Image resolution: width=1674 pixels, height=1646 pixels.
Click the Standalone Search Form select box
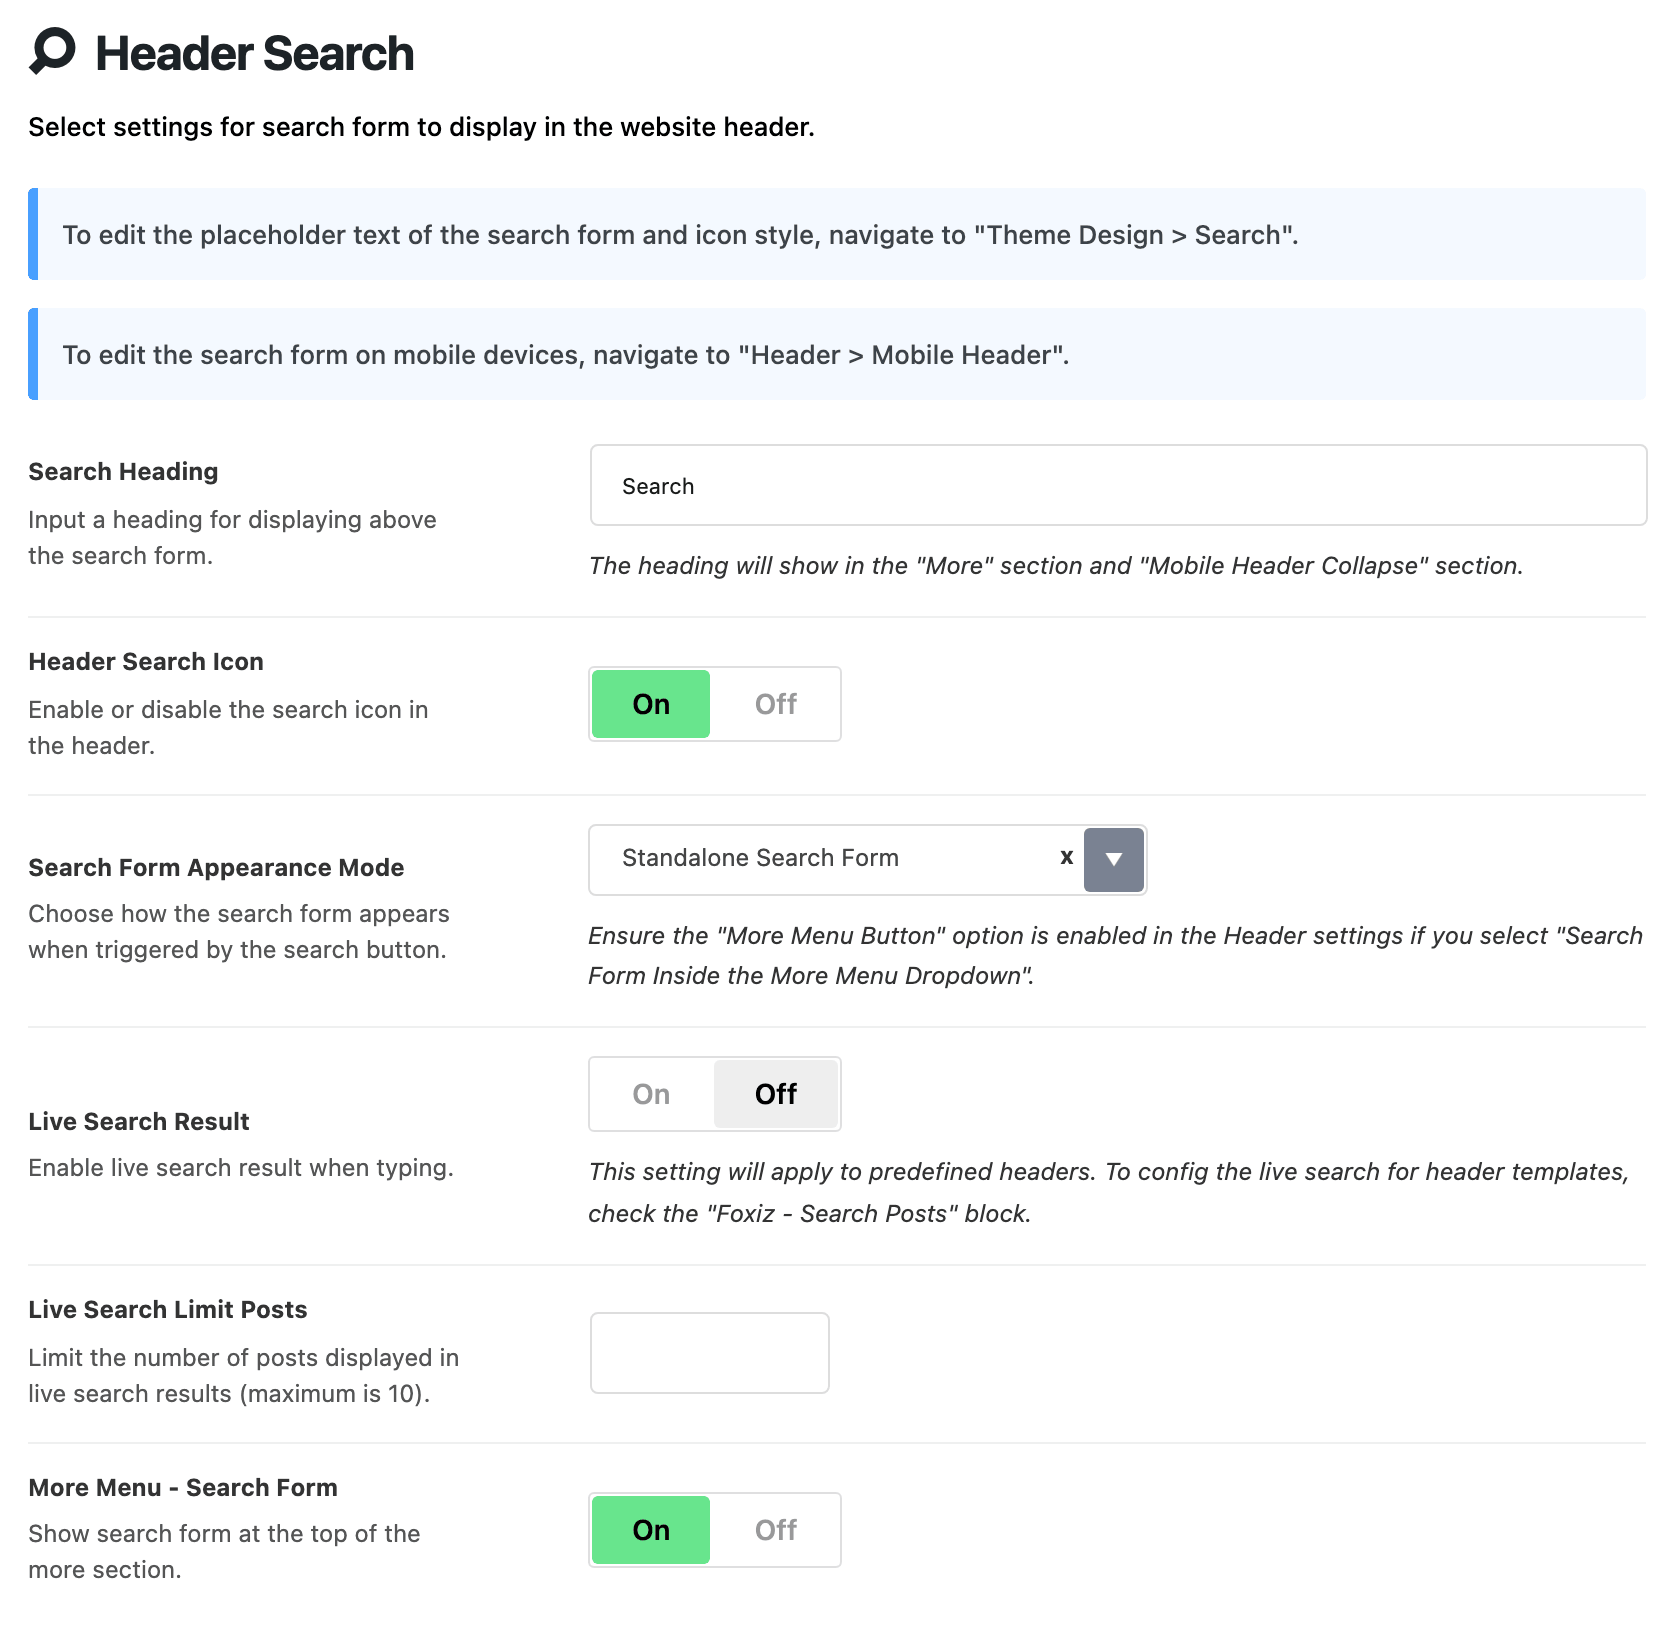pos(867,860)
